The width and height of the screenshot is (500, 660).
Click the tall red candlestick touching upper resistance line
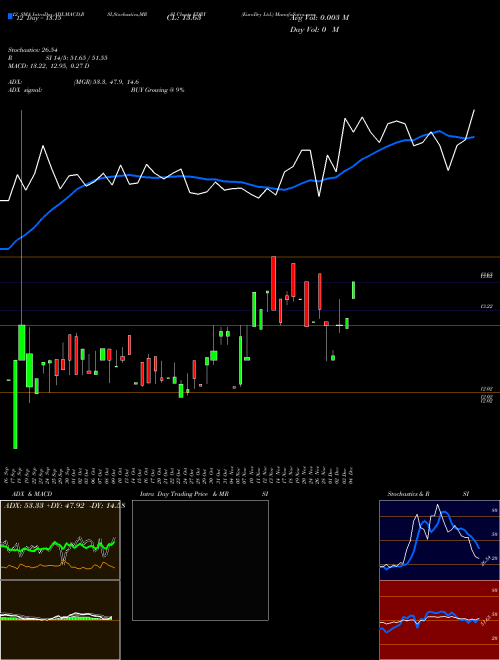tap(273, 283)
